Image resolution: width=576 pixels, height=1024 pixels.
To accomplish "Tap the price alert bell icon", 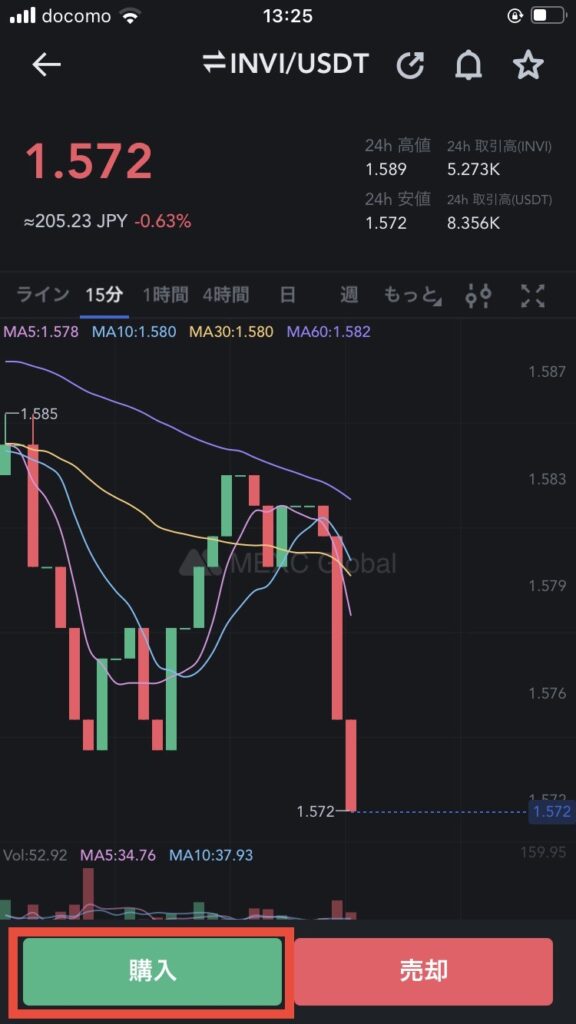I will tap(468, 65).
